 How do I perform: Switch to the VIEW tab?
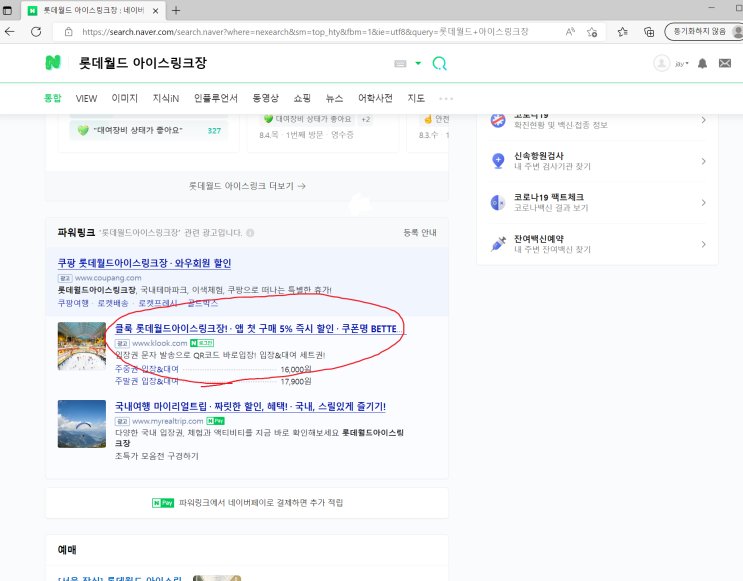click(86, 98)
